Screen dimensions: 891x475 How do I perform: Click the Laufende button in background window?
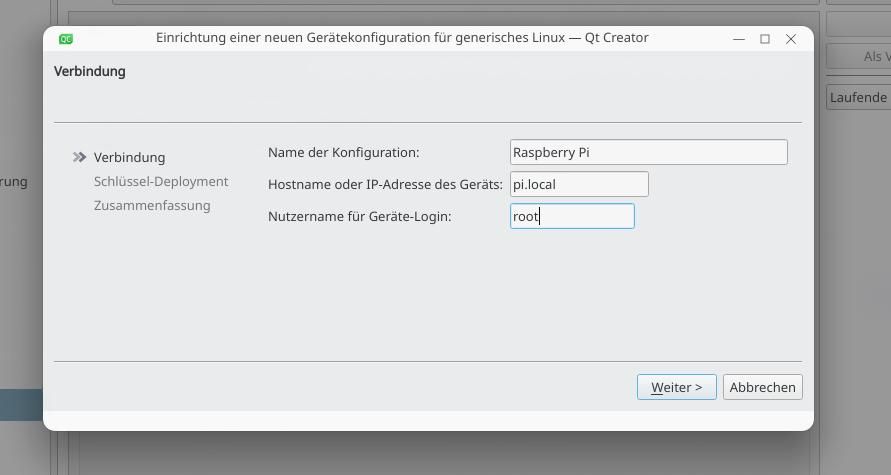pyautogui.click(x=858, y=97)
